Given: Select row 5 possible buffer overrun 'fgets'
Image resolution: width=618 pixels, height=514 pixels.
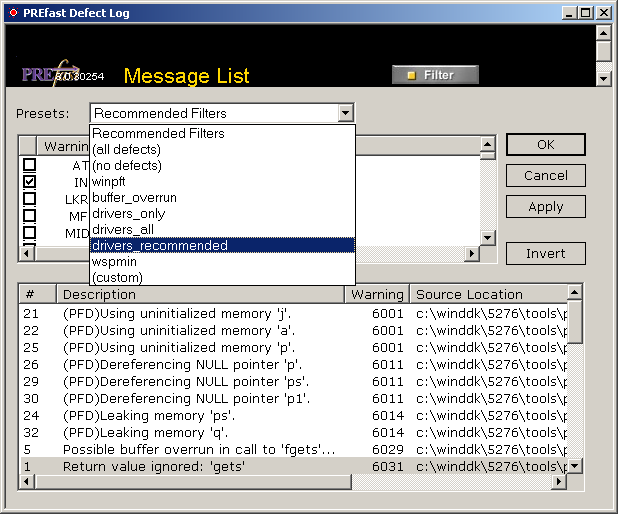Looking at the screenshot, I should point(293,449).
